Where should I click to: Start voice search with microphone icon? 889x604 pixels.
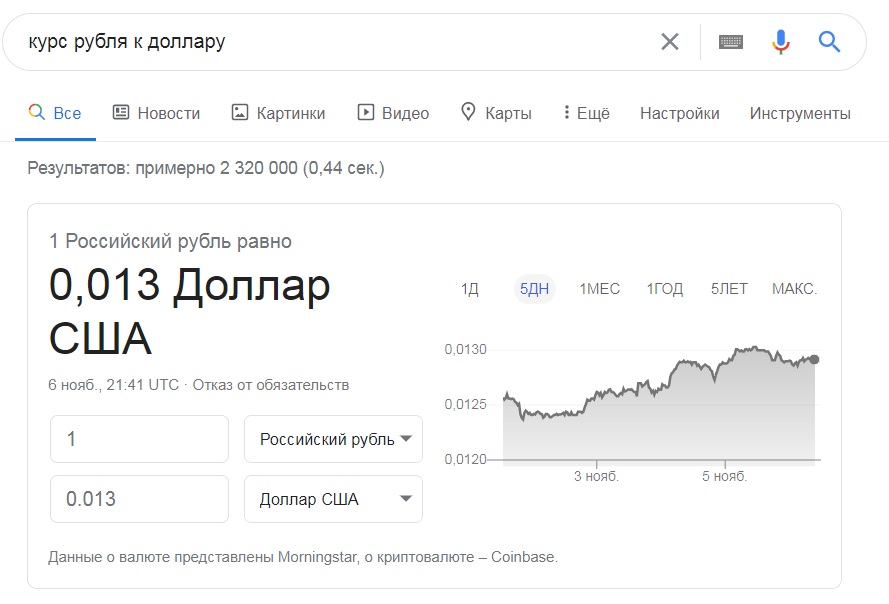click(781, 41)
